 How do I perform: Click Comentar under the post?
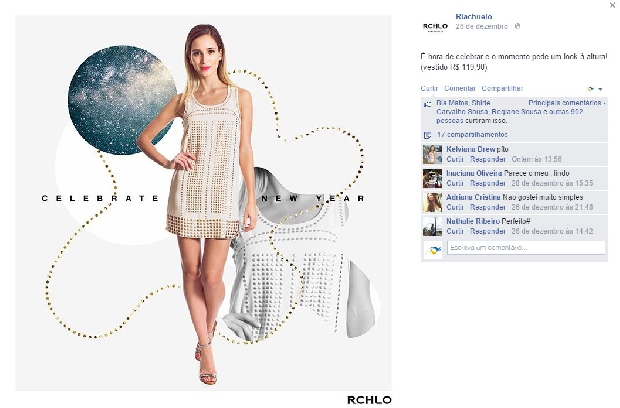459,88
